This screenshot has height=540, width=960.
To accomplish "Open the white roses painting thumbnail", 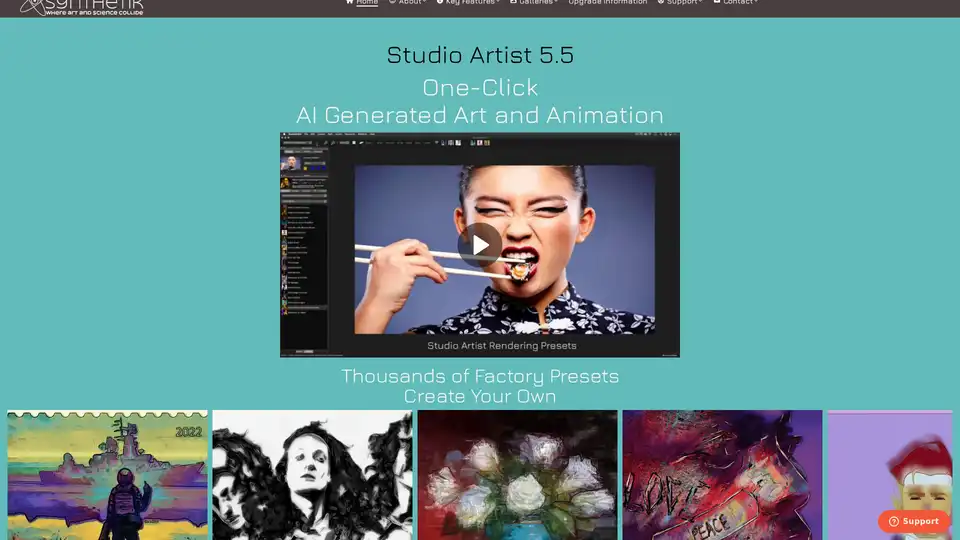I will coord(517,475).
